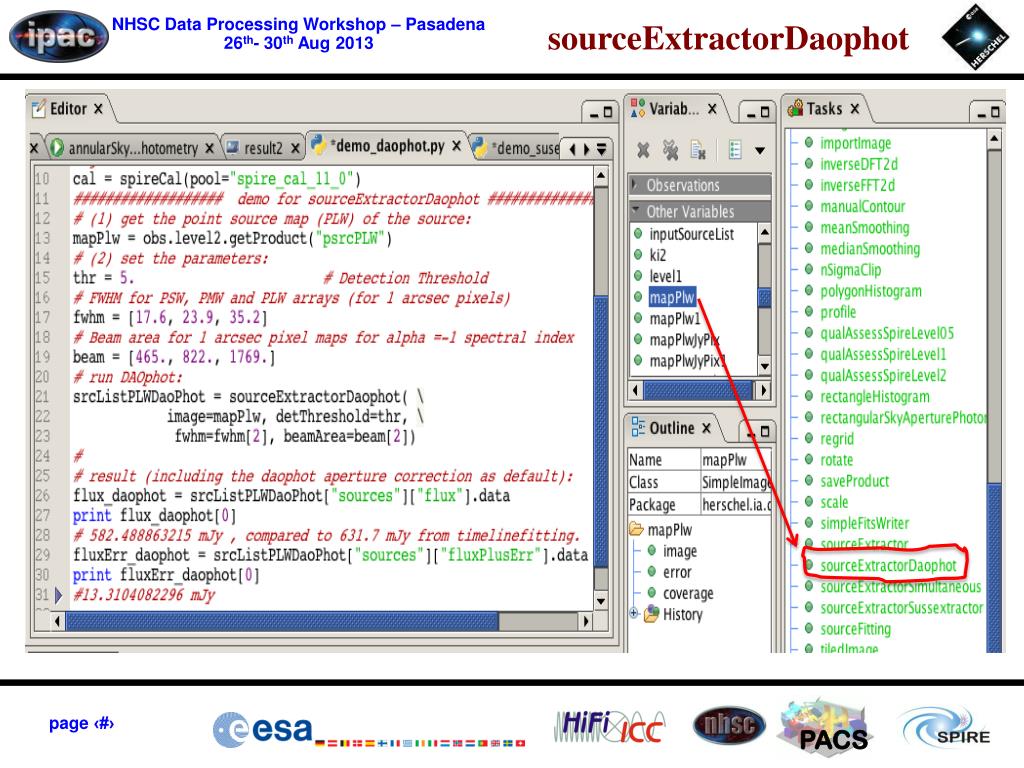The width and height of the screenshot is (1024, 768).
Task: Click the Tasks view icon
Action: [795, 108]
